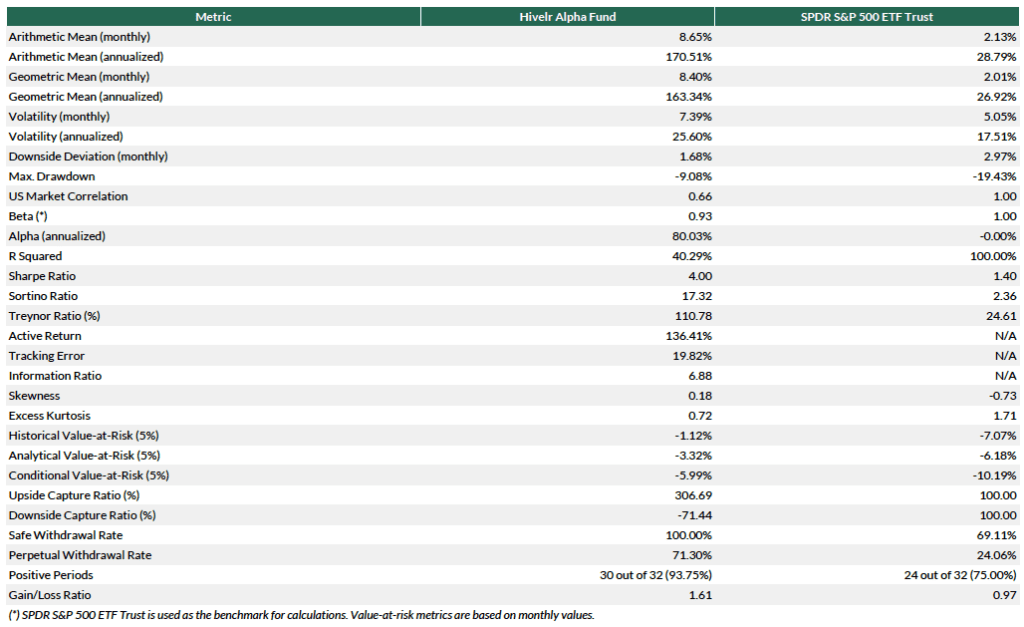Select the Sortino Ratio row label
The height and width of the screenshot is (627, 1024).
pos(43,296)
